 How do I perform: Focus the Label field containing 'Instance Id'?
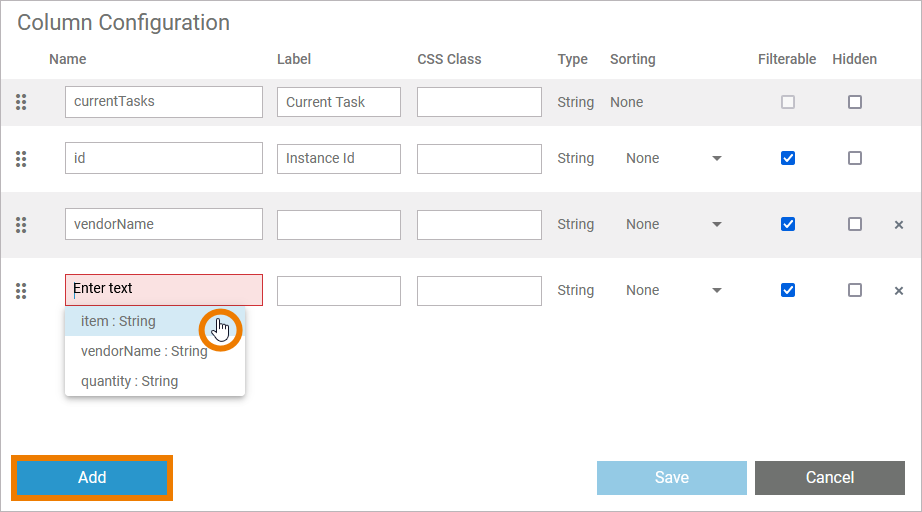pos(338,158)
